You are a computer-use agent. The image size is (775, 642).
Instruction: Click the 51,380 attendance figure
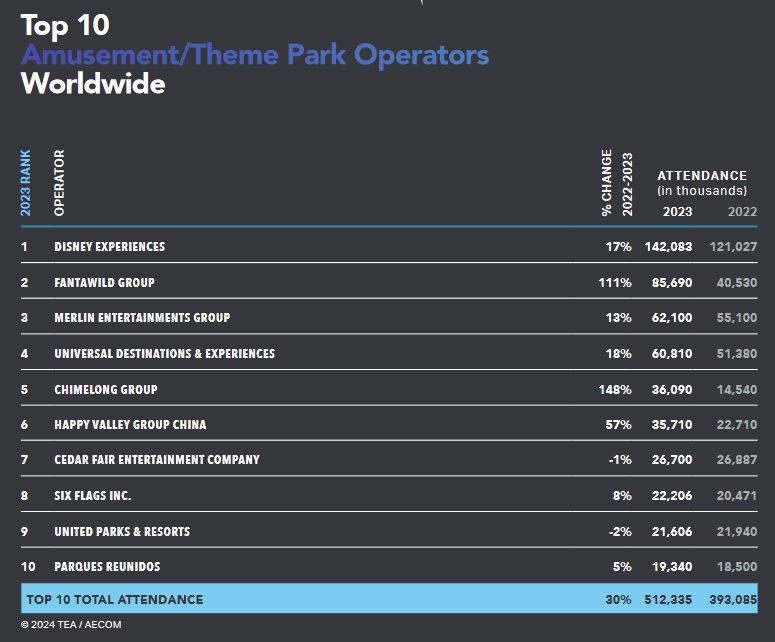click(736, 354)
